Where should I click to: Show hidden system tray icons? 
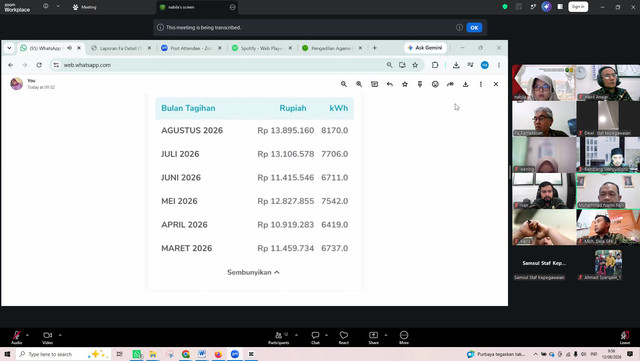tap(535, 354)
